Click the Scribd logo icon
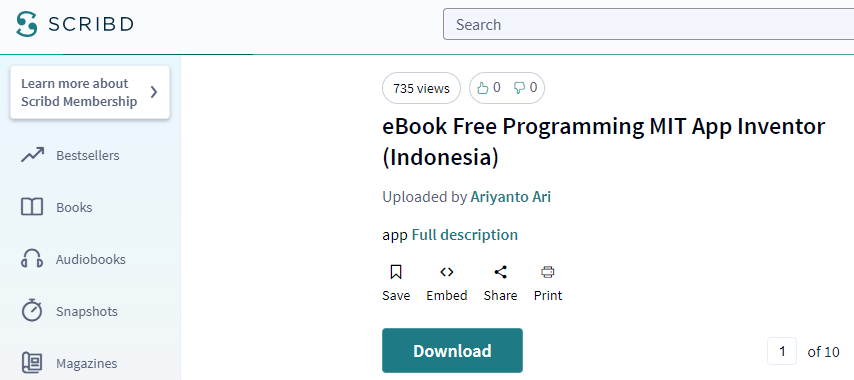The image size is (854, 380). [27, 24]
